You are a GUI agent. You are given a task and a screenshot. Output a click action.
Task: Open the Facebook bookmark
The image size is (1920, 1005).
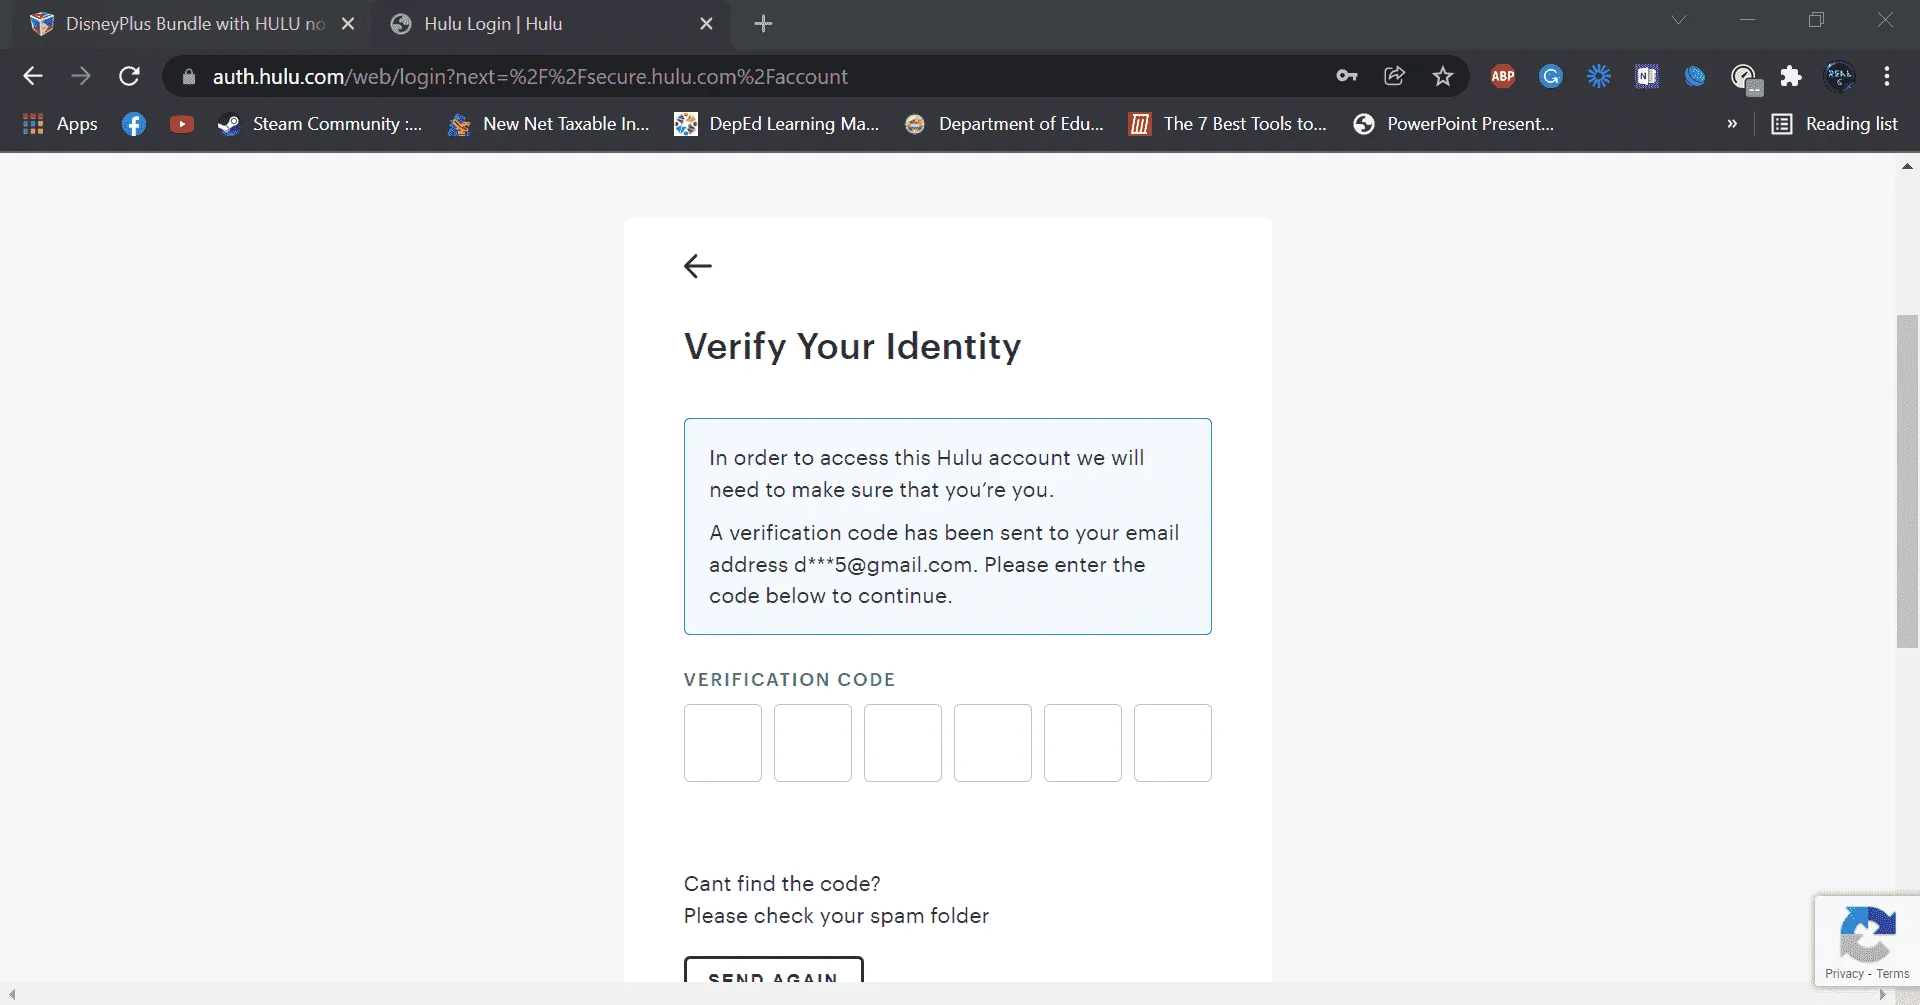click(134, 124)
